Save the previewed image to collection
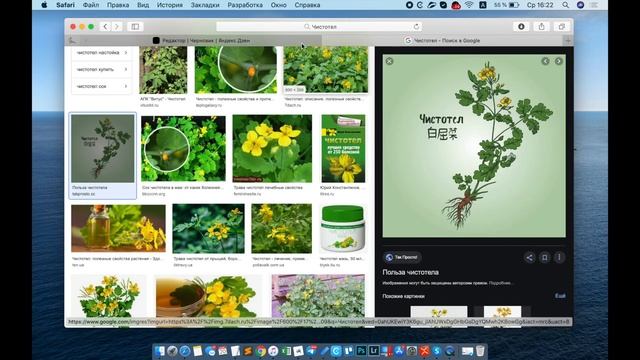The height and width of the screenshot is (360, 640). (544, 258)
